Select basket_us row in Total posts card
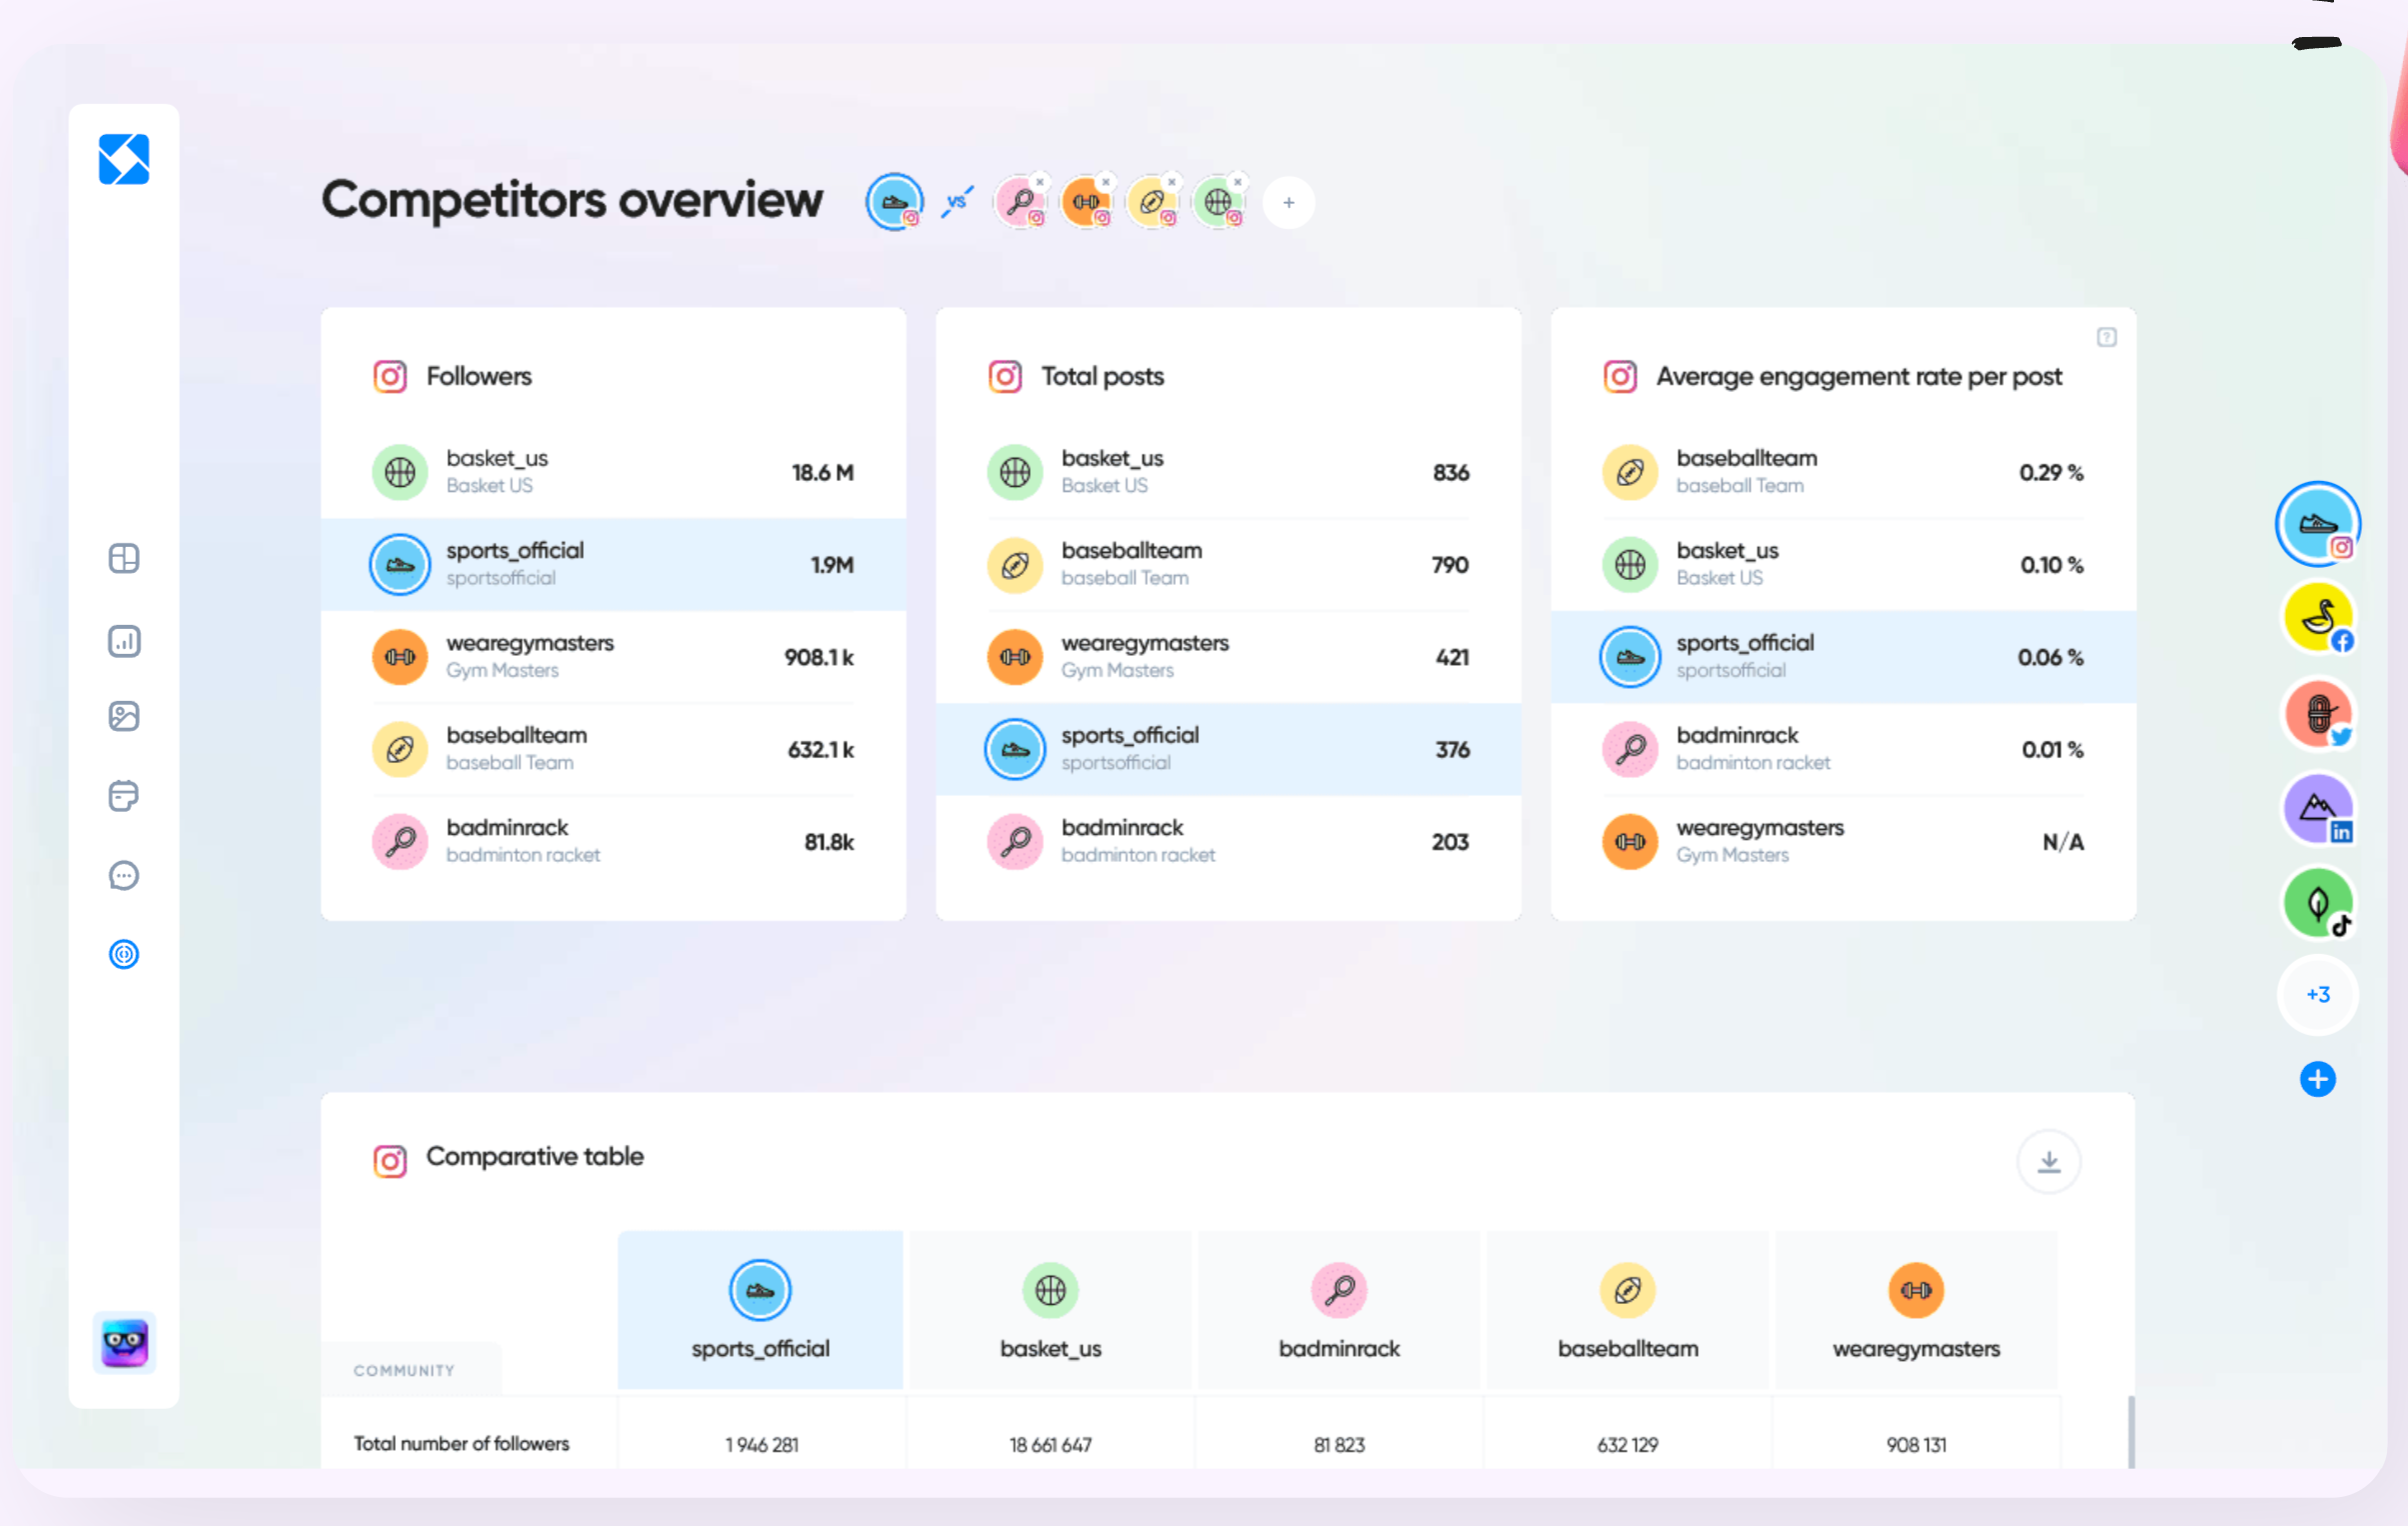Screen dimensions: 2408x1526 [x=1229, y=472]
